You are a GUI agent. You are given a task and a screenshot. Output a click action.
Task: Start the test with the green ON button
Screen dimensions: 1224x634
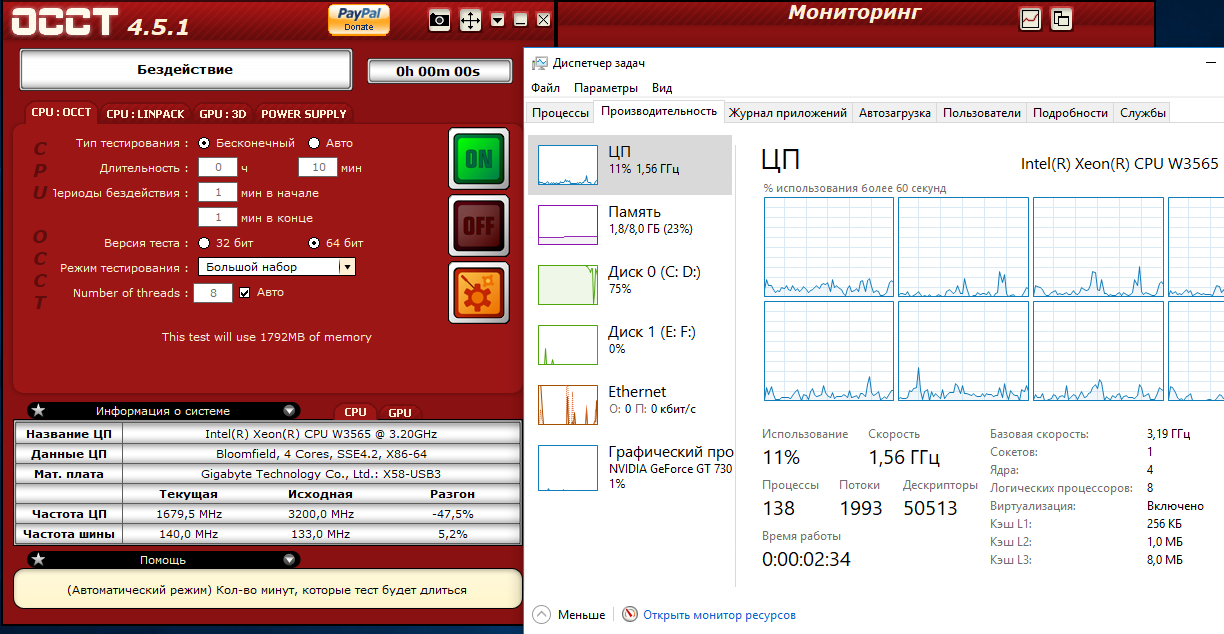point(479,158)
